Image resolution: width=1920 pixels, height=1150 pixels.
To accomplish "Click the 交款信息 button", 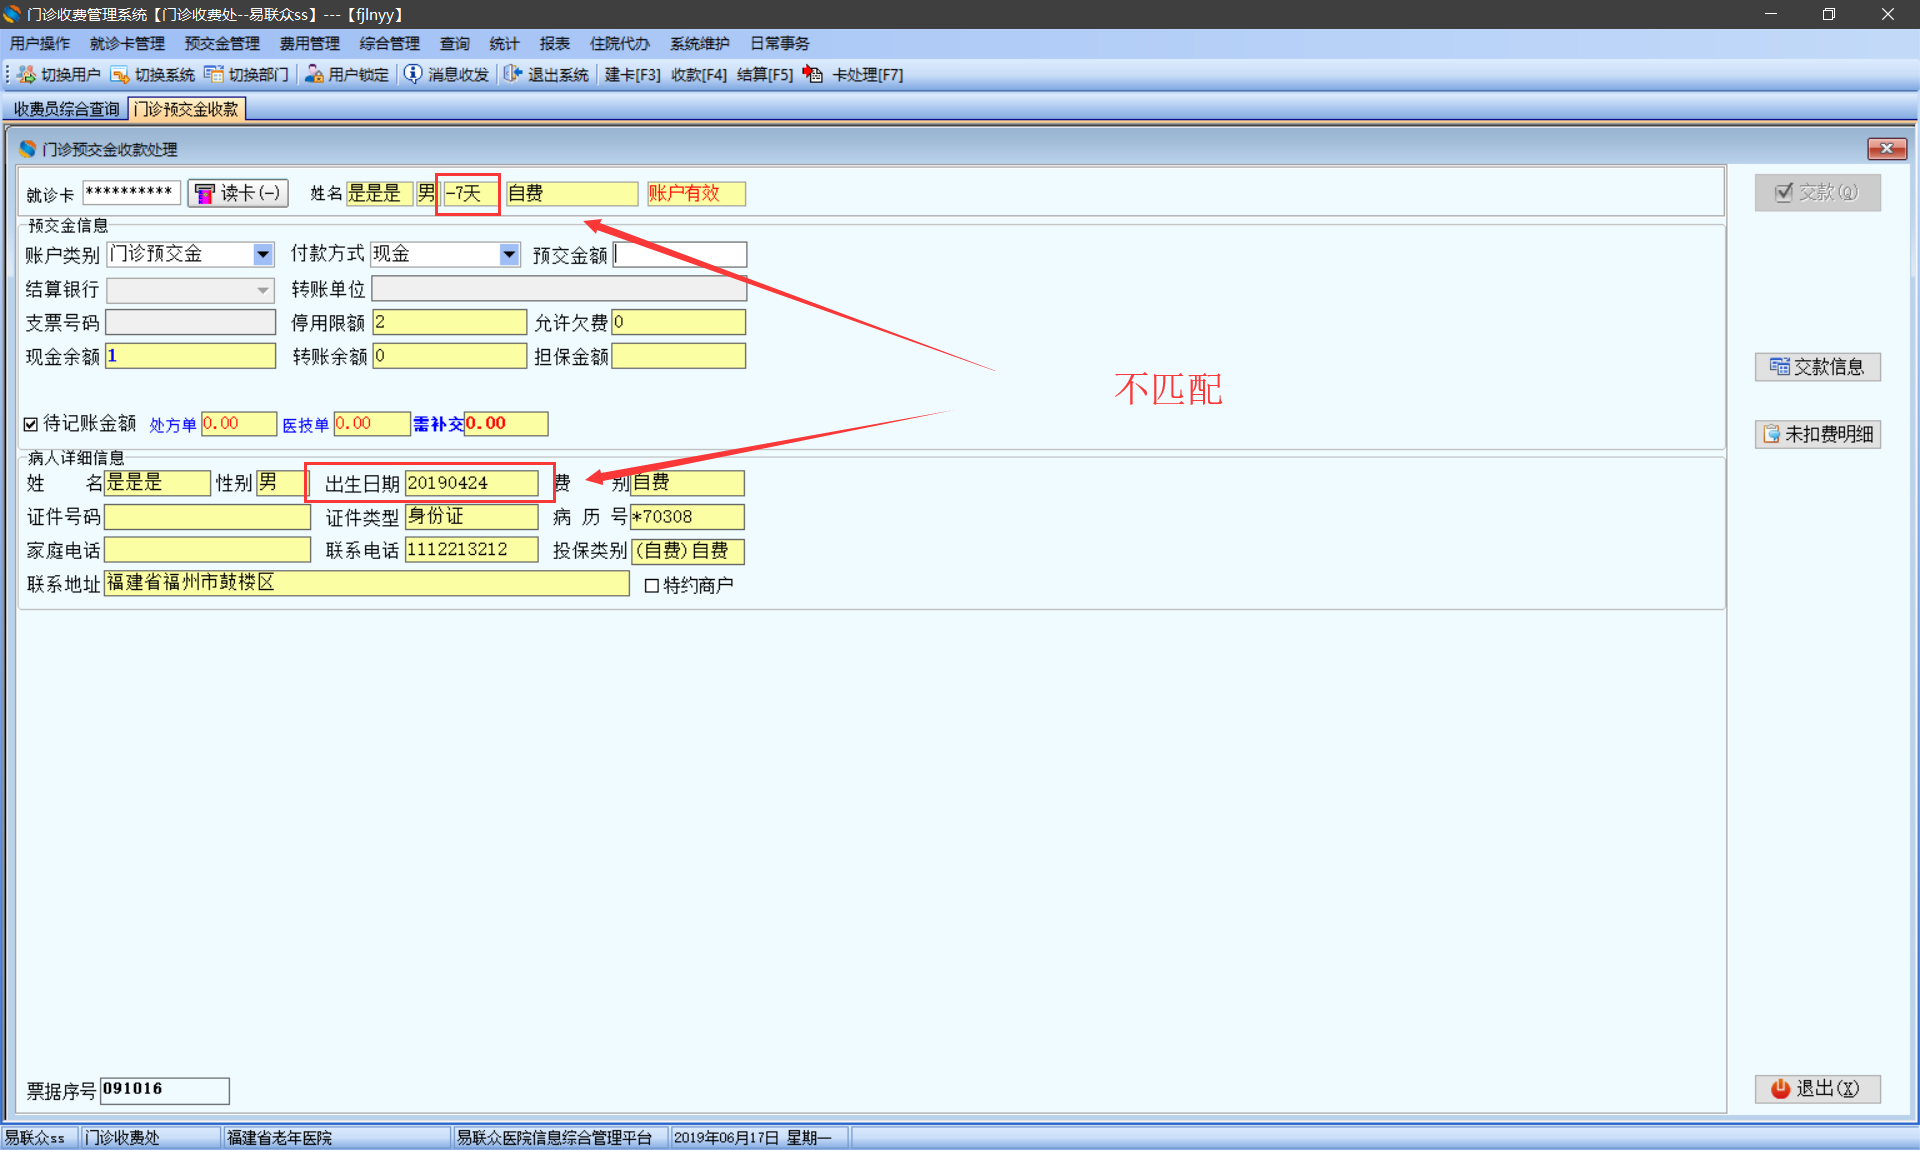I will click(x=1817, y=367).
